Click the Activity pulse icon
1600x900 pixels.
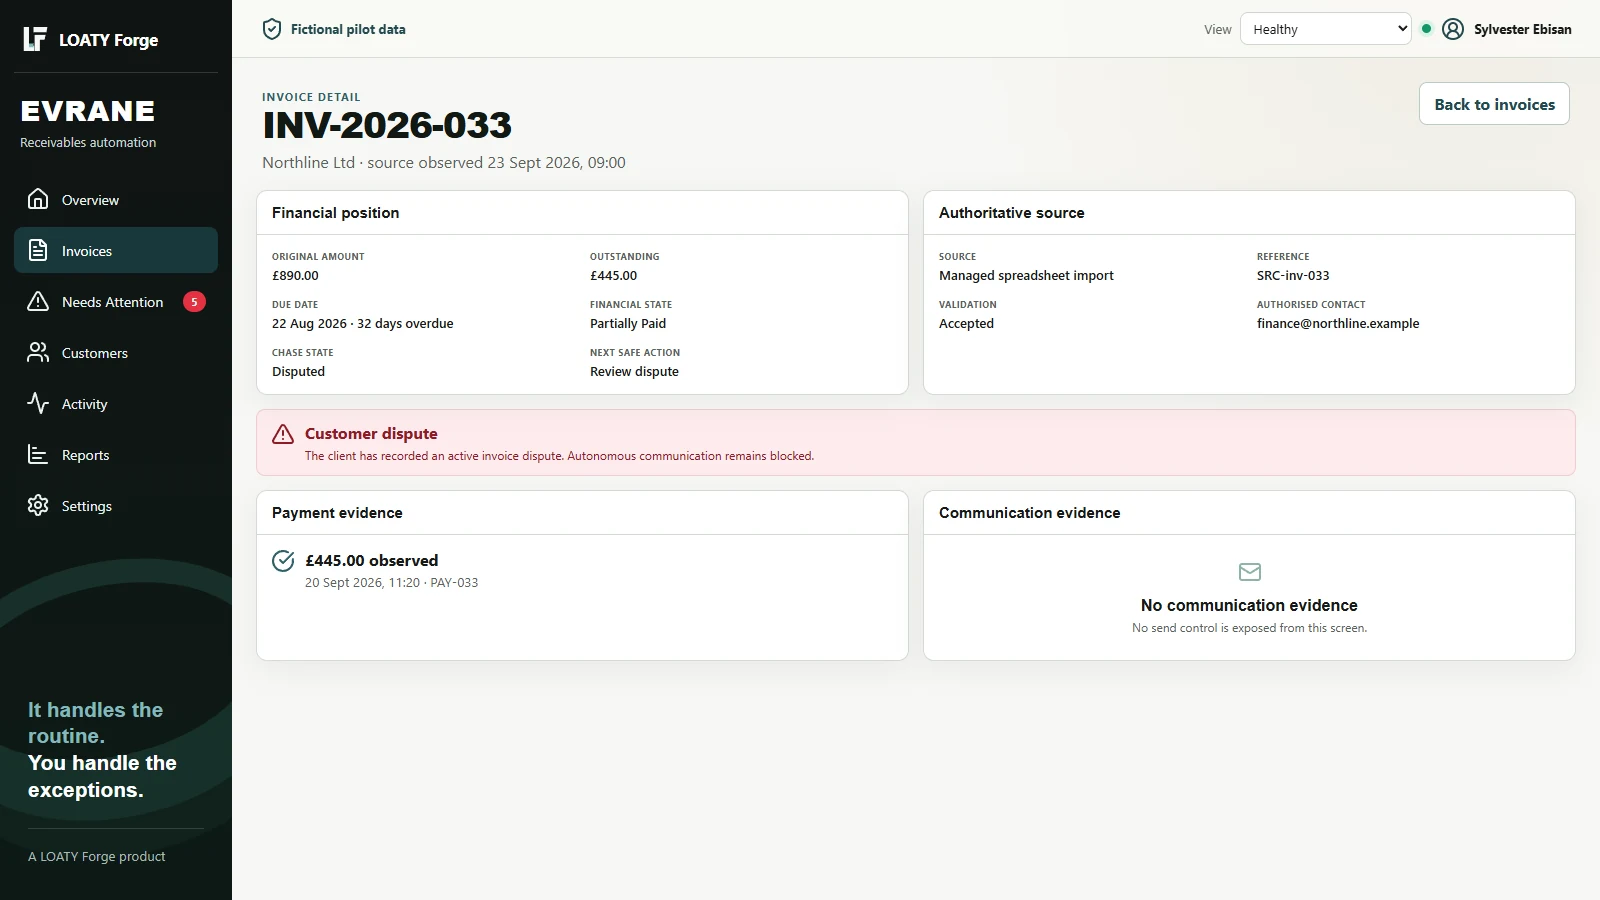click(38, 403)
